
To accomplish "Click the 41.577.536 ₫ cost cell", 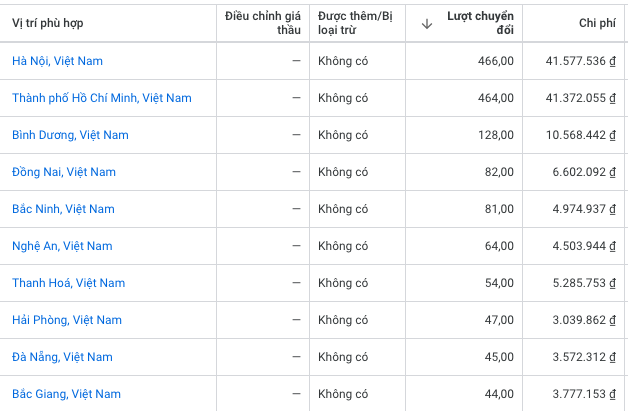I will [x=580, y=61].
